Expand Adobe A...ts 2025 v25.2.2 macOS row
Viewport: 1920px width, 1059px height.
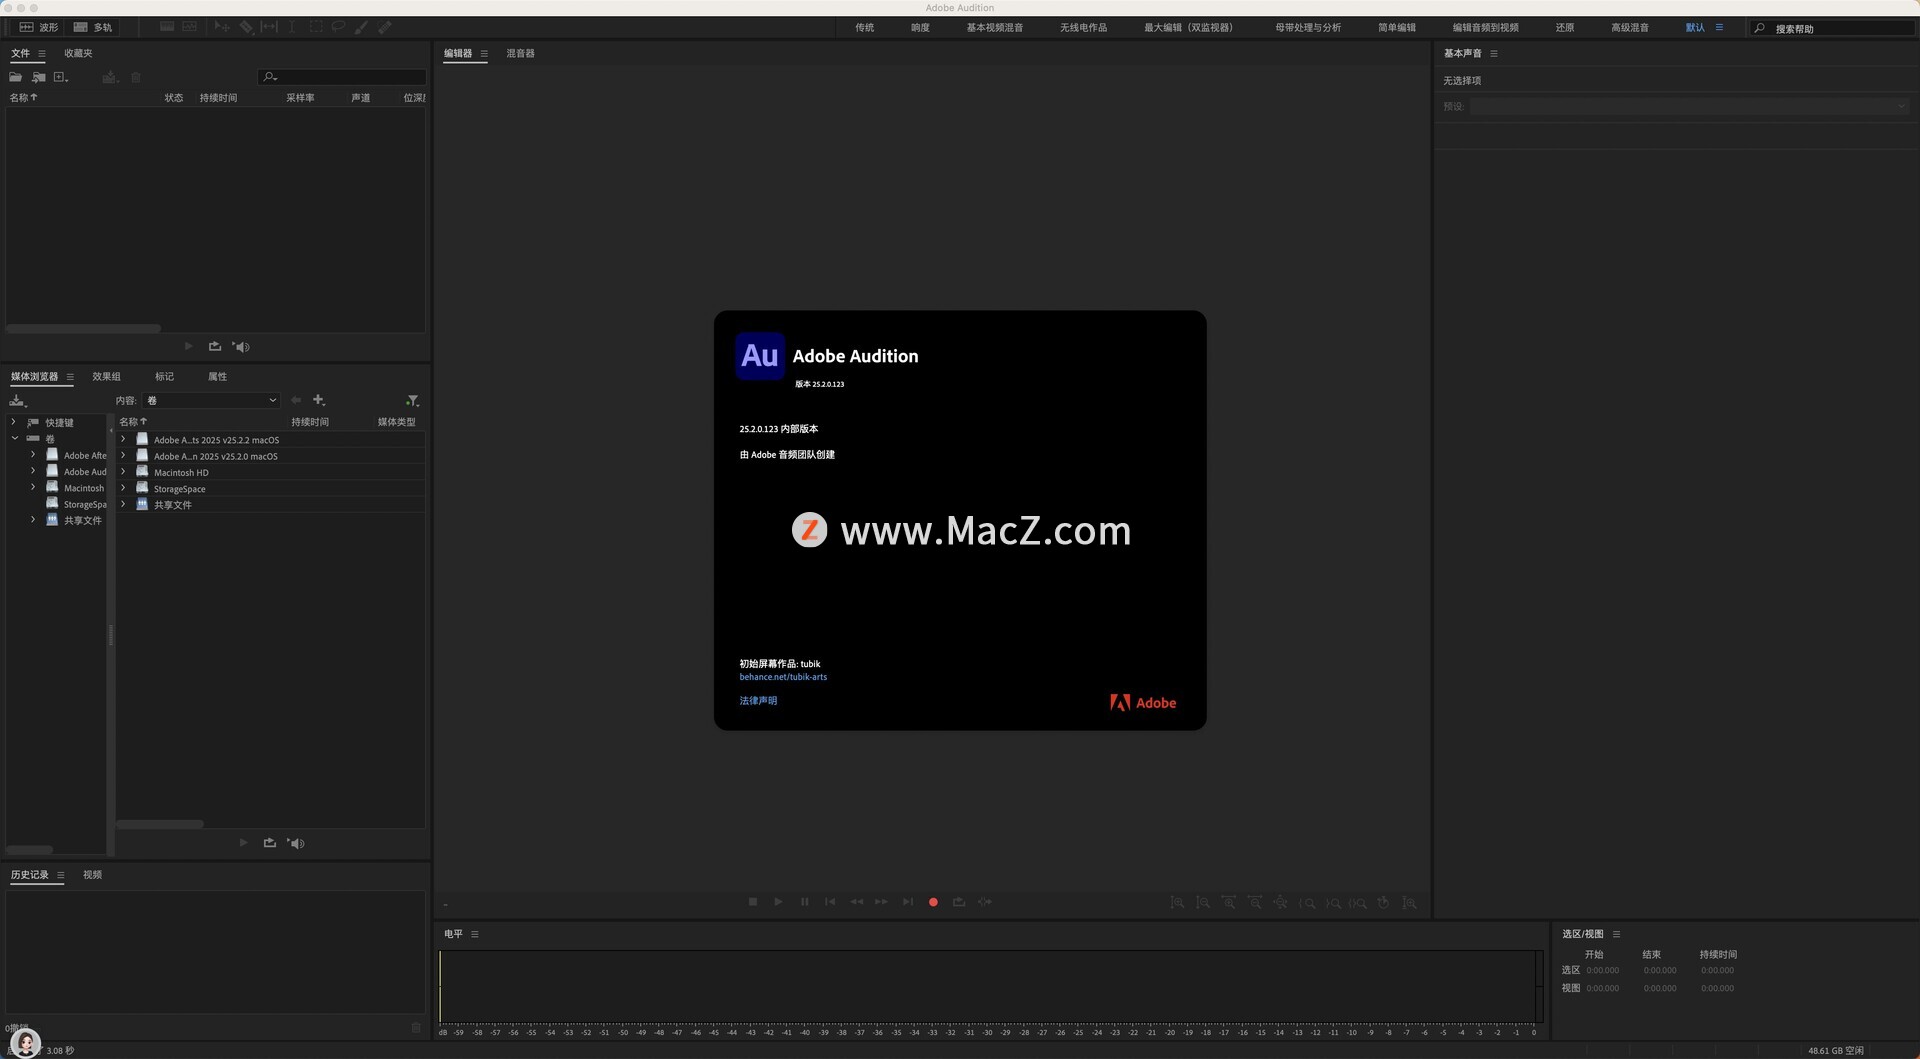coord(123,439)
